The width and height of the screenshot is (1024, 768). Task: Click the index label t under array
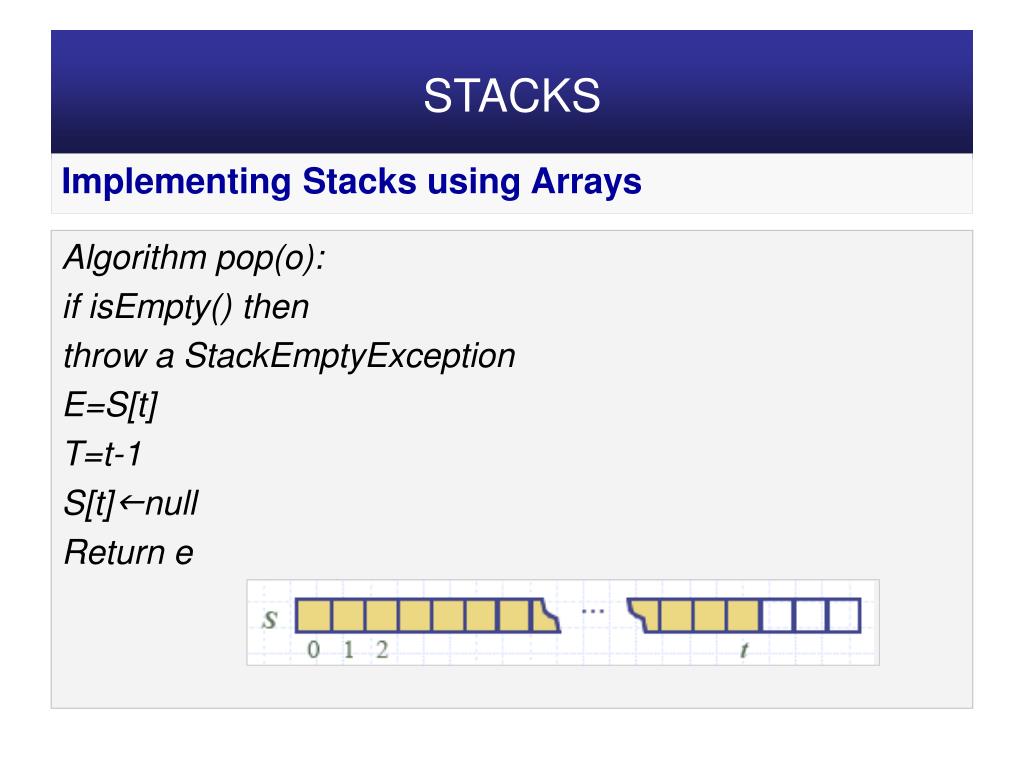(x=744, y=650)
